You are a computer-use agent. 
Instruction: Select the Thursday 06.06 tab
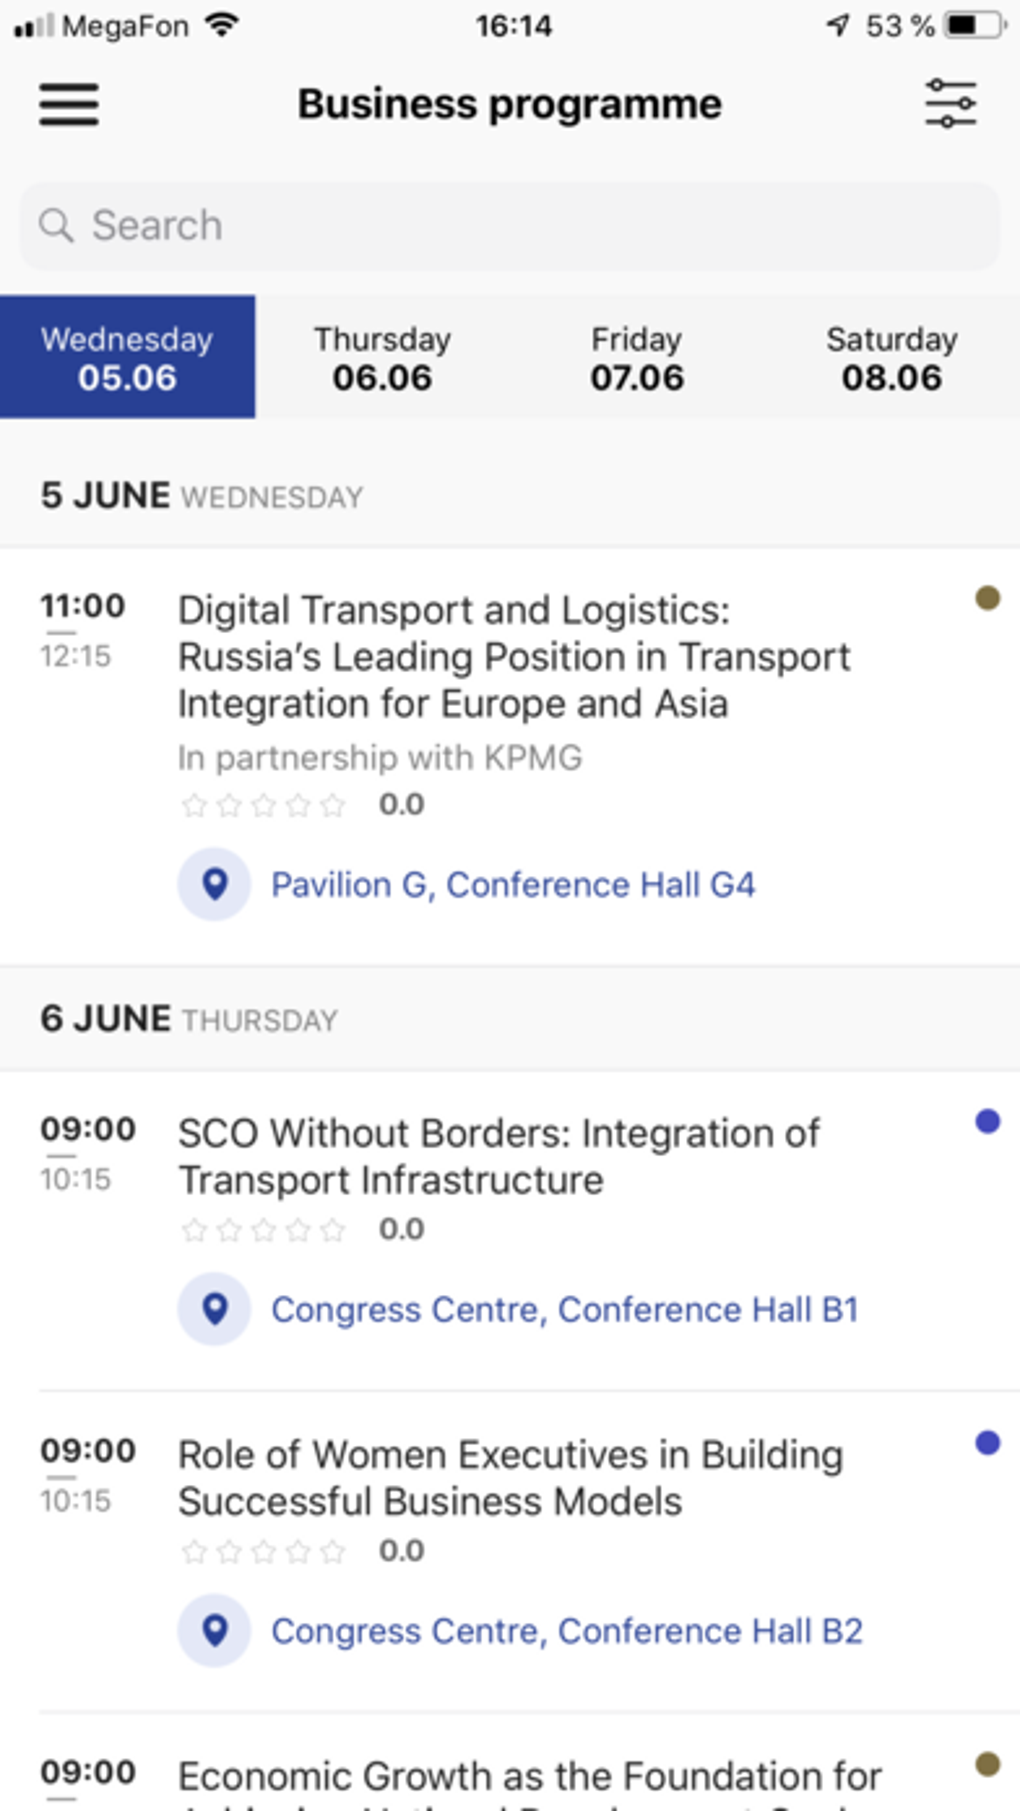click(382, 357)
